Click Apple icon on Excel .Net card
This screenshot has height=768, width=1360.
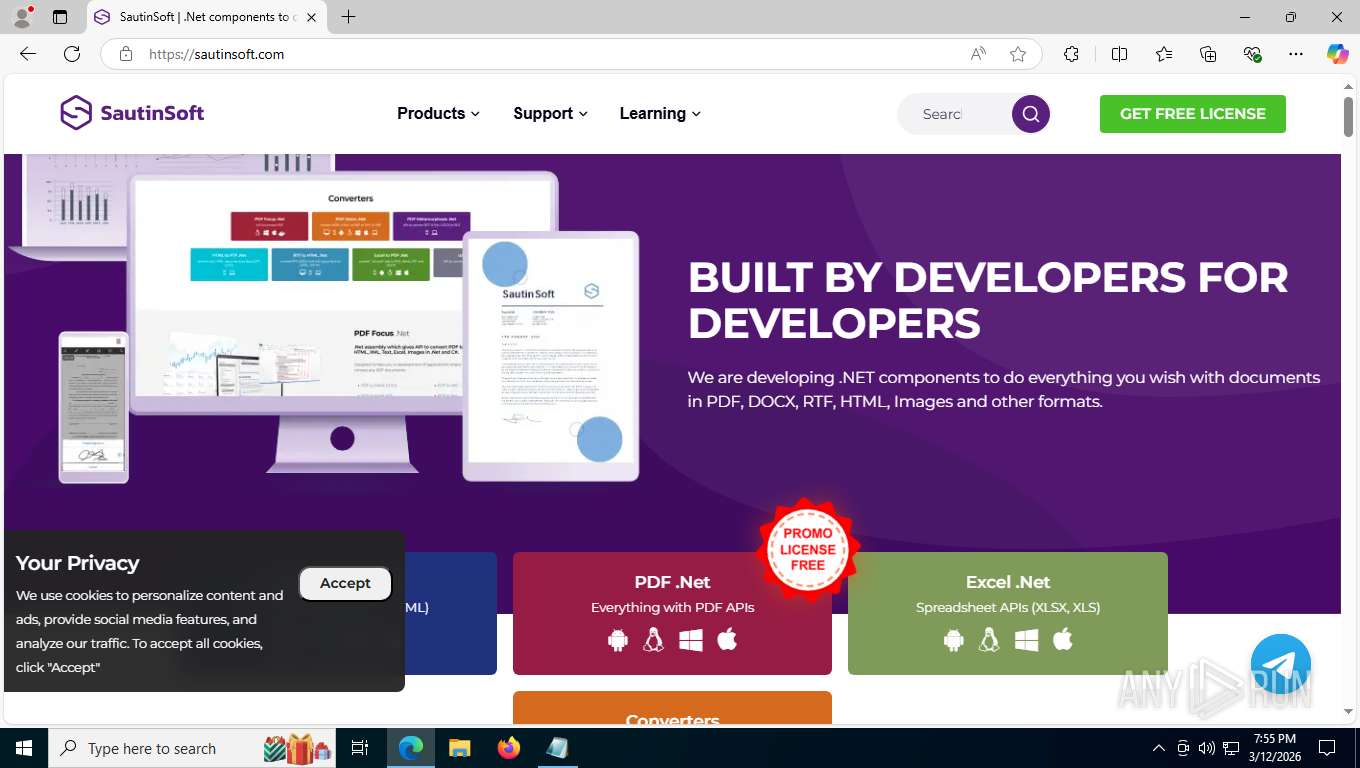click(1063, 639)
